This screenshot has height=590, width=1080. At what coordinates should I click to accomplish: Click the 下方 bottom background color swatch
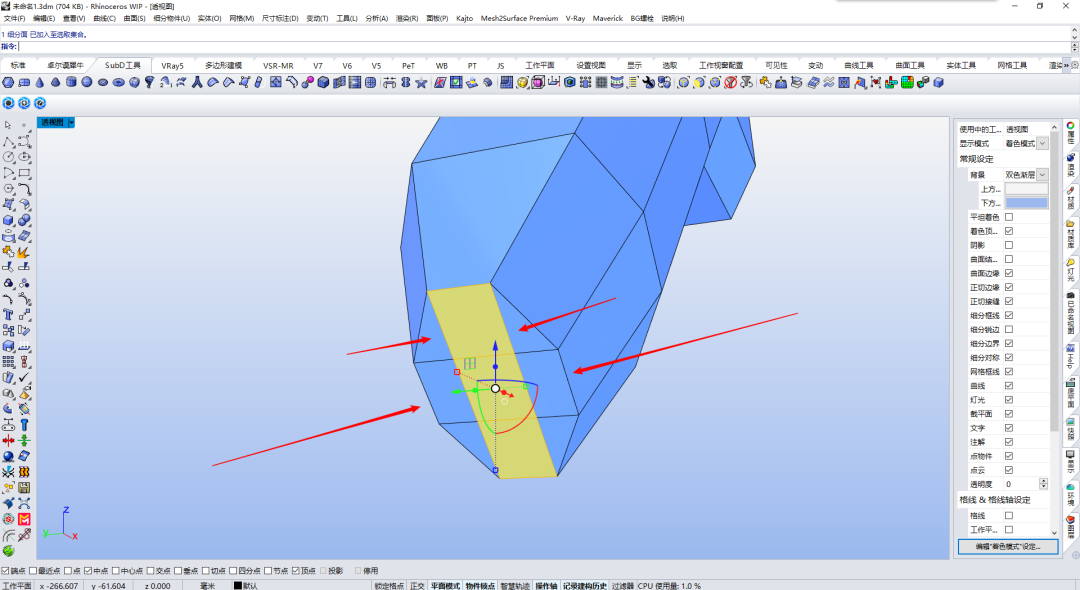coord(1026,203)
